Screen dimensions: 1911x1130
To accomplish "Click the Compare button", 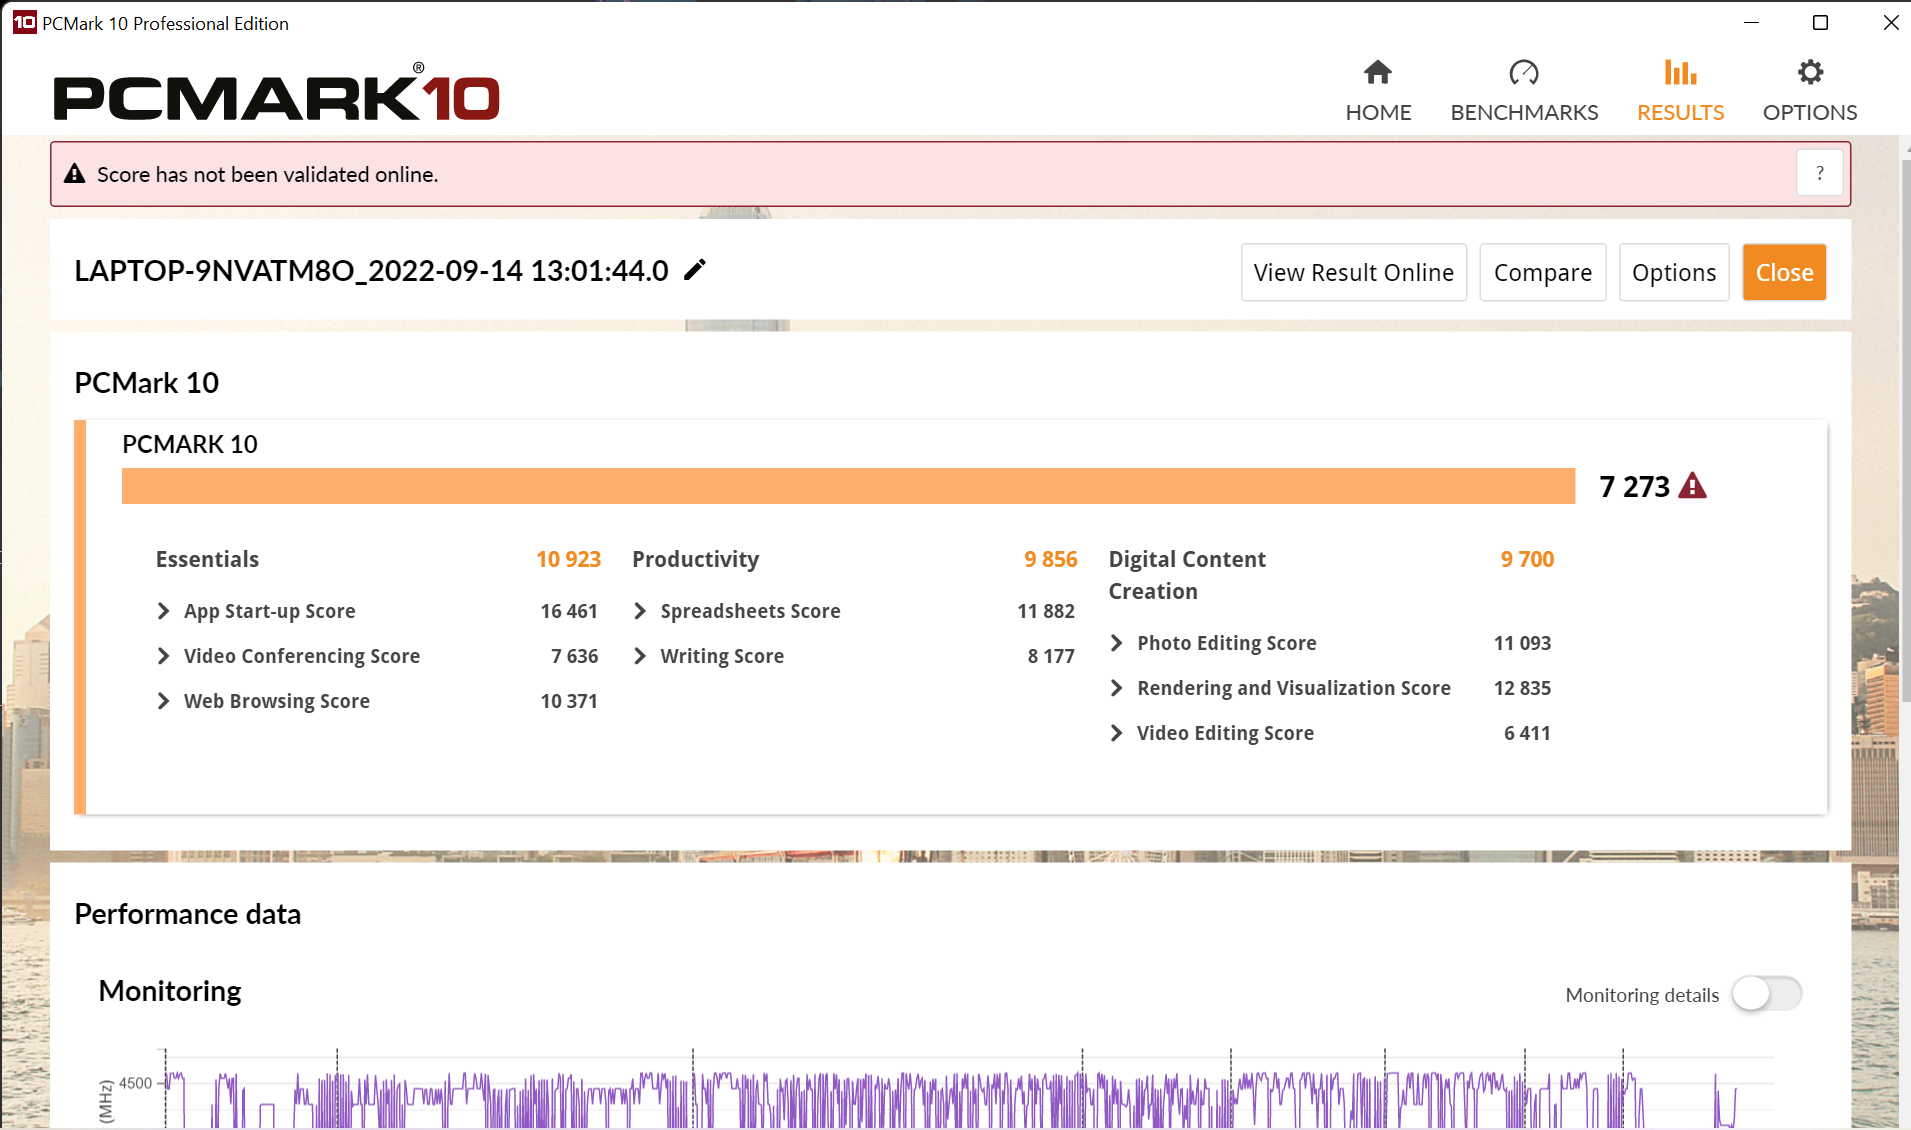I will (x=1543, y=272).
